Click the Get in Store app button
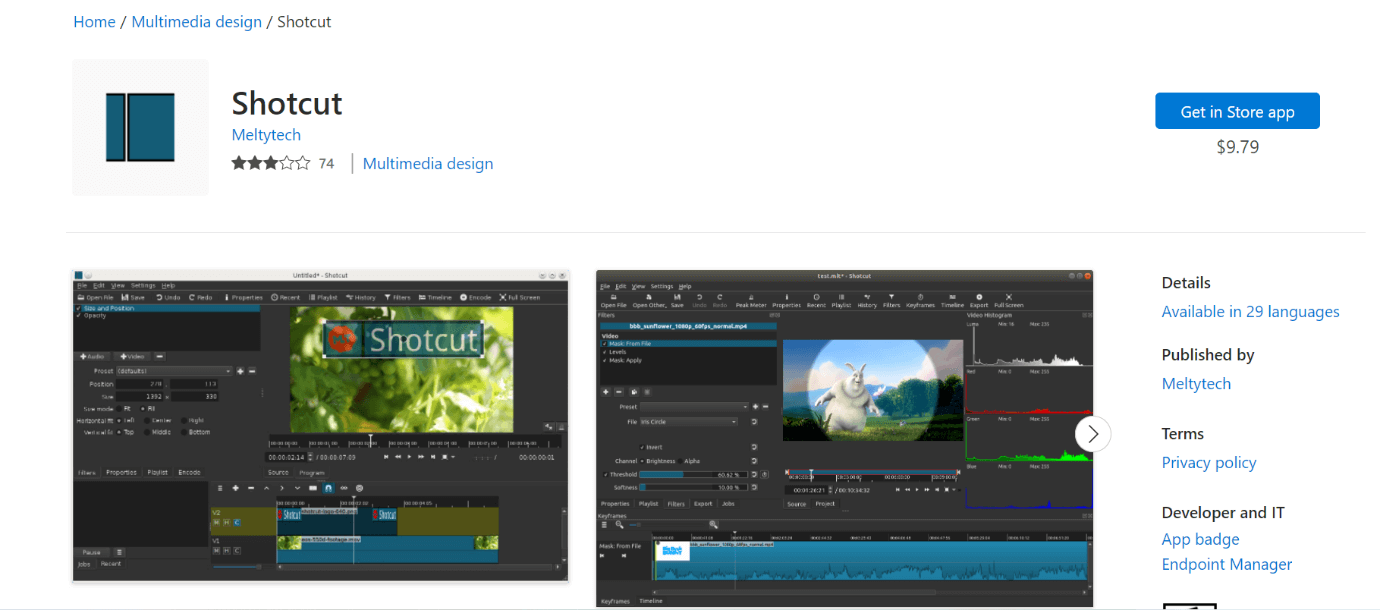1380x610 pixels. pos(1237,111)
